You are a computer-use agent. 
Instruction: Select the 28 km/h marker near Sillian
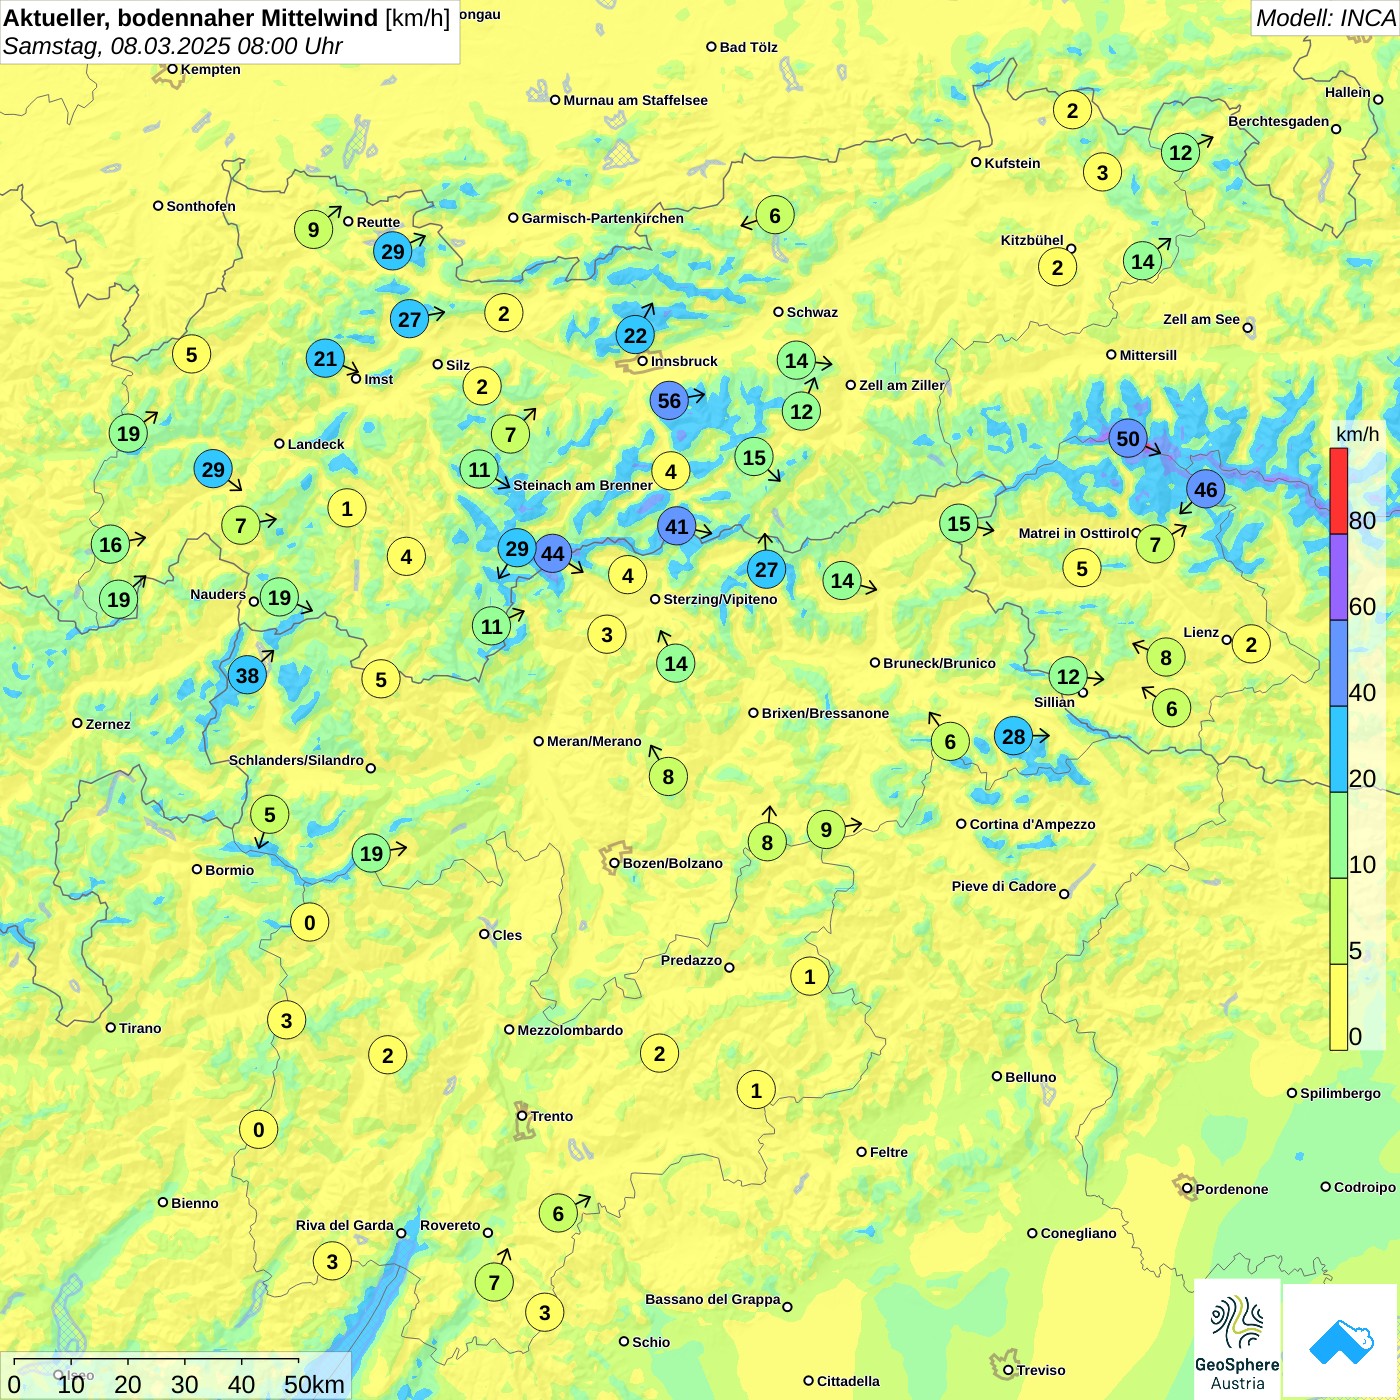pyautogui.click(x=1014, y=737)
